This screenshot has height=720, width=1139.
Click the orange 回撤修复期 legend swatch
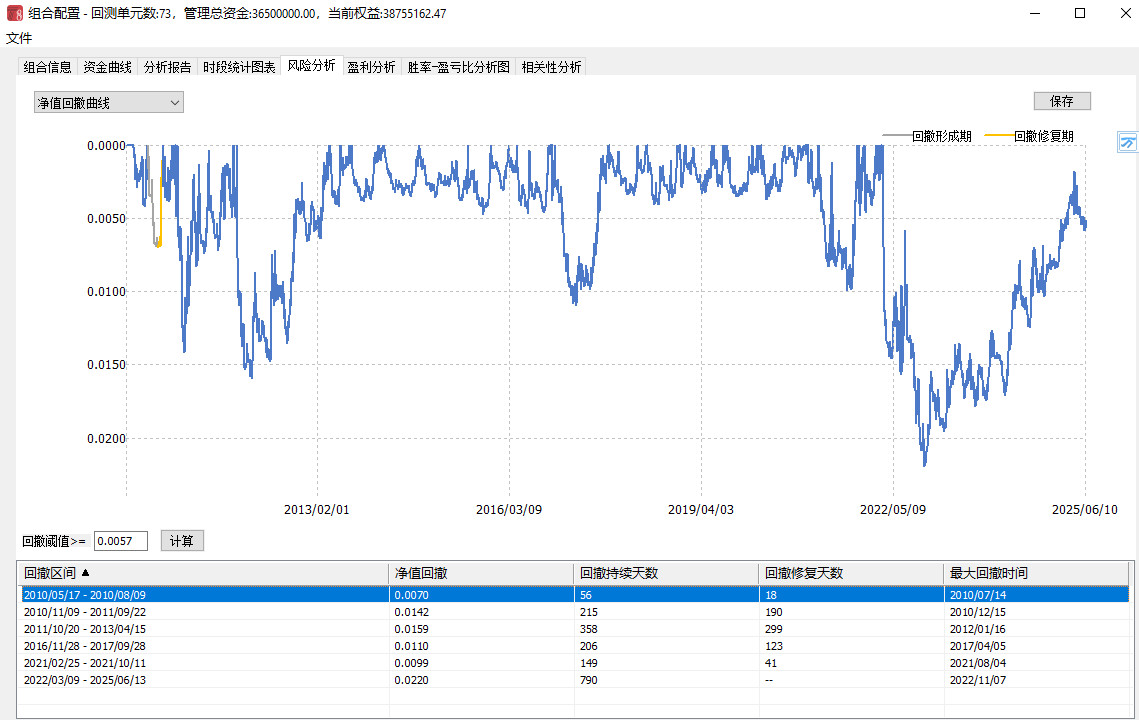point(998,136)
